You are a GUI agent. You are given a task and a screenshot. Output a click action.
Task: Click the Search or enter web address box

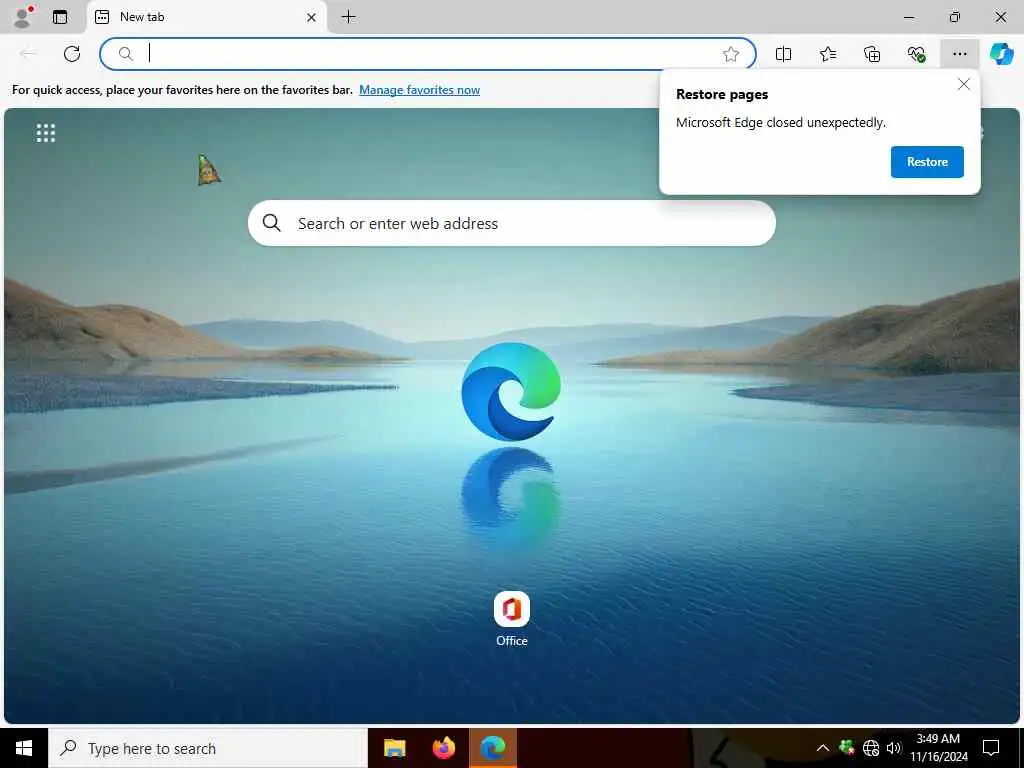coord(512,223)
